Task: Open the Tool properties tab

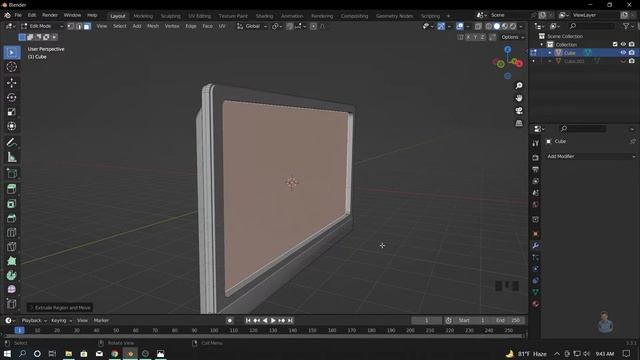Action: [x=536, y=143]
